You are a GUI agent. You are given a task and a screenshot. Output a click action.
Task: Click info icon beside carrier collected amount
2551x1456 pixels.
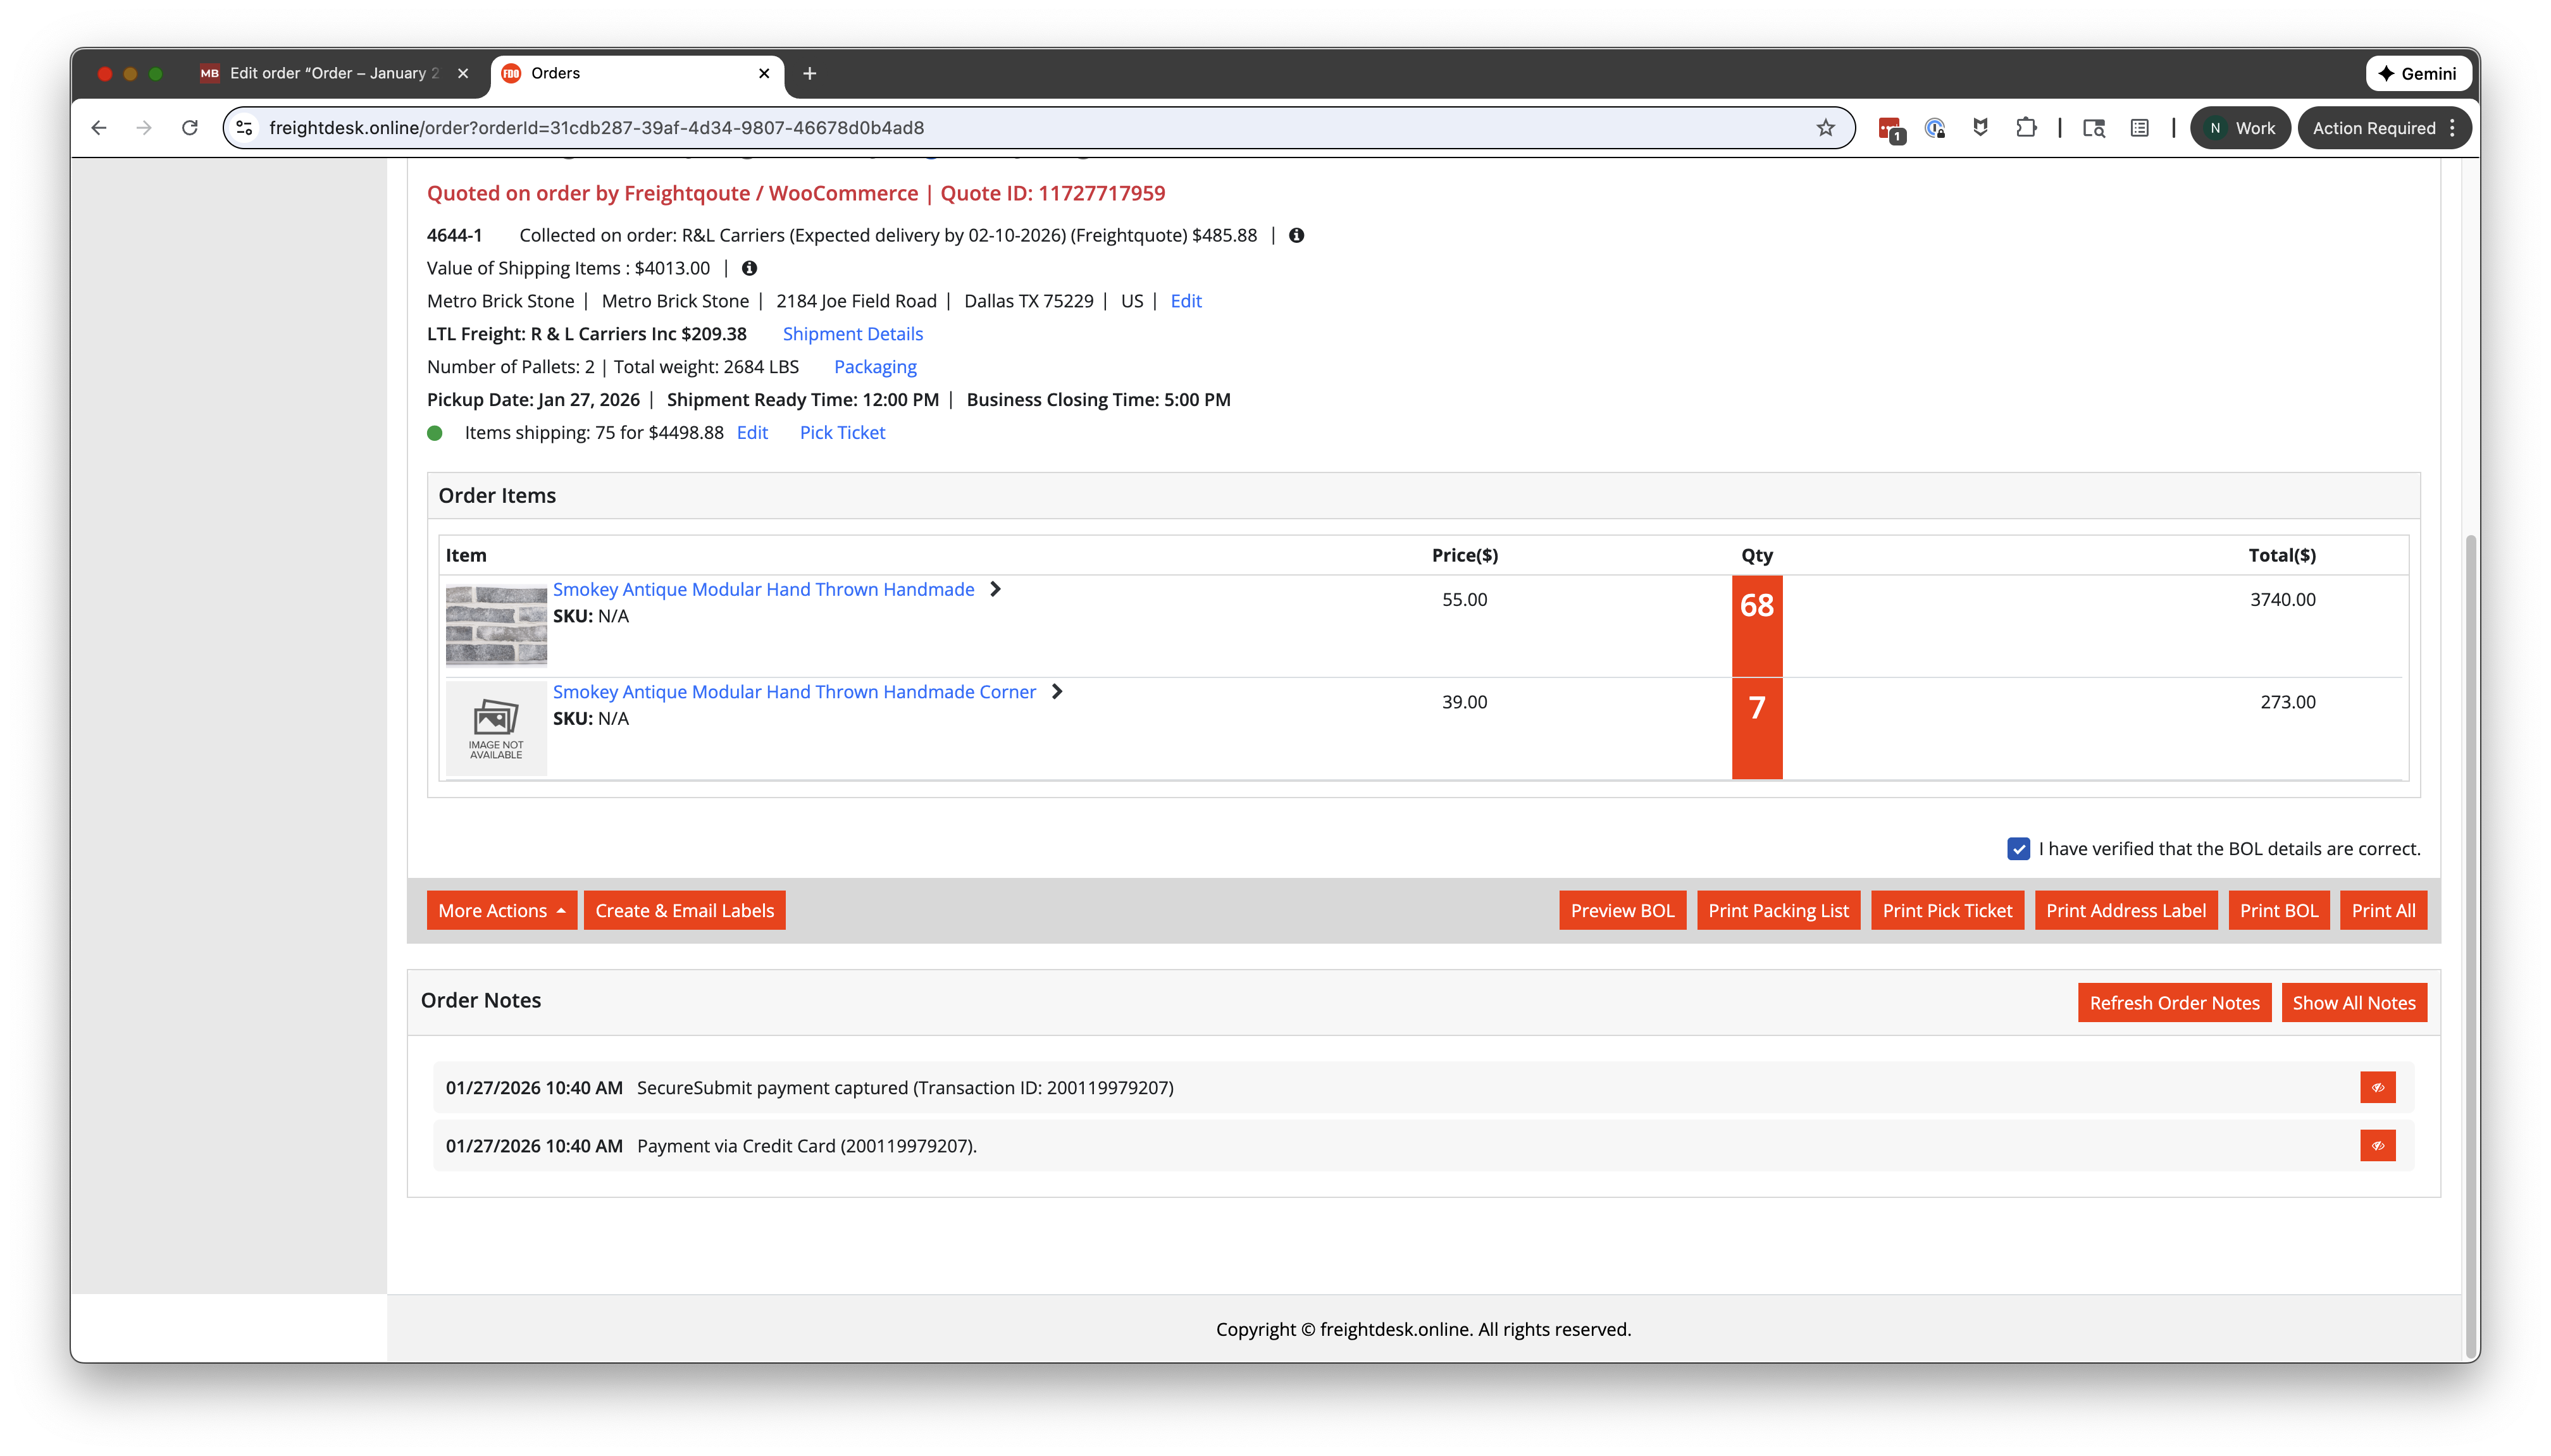tap(1296, 235)
